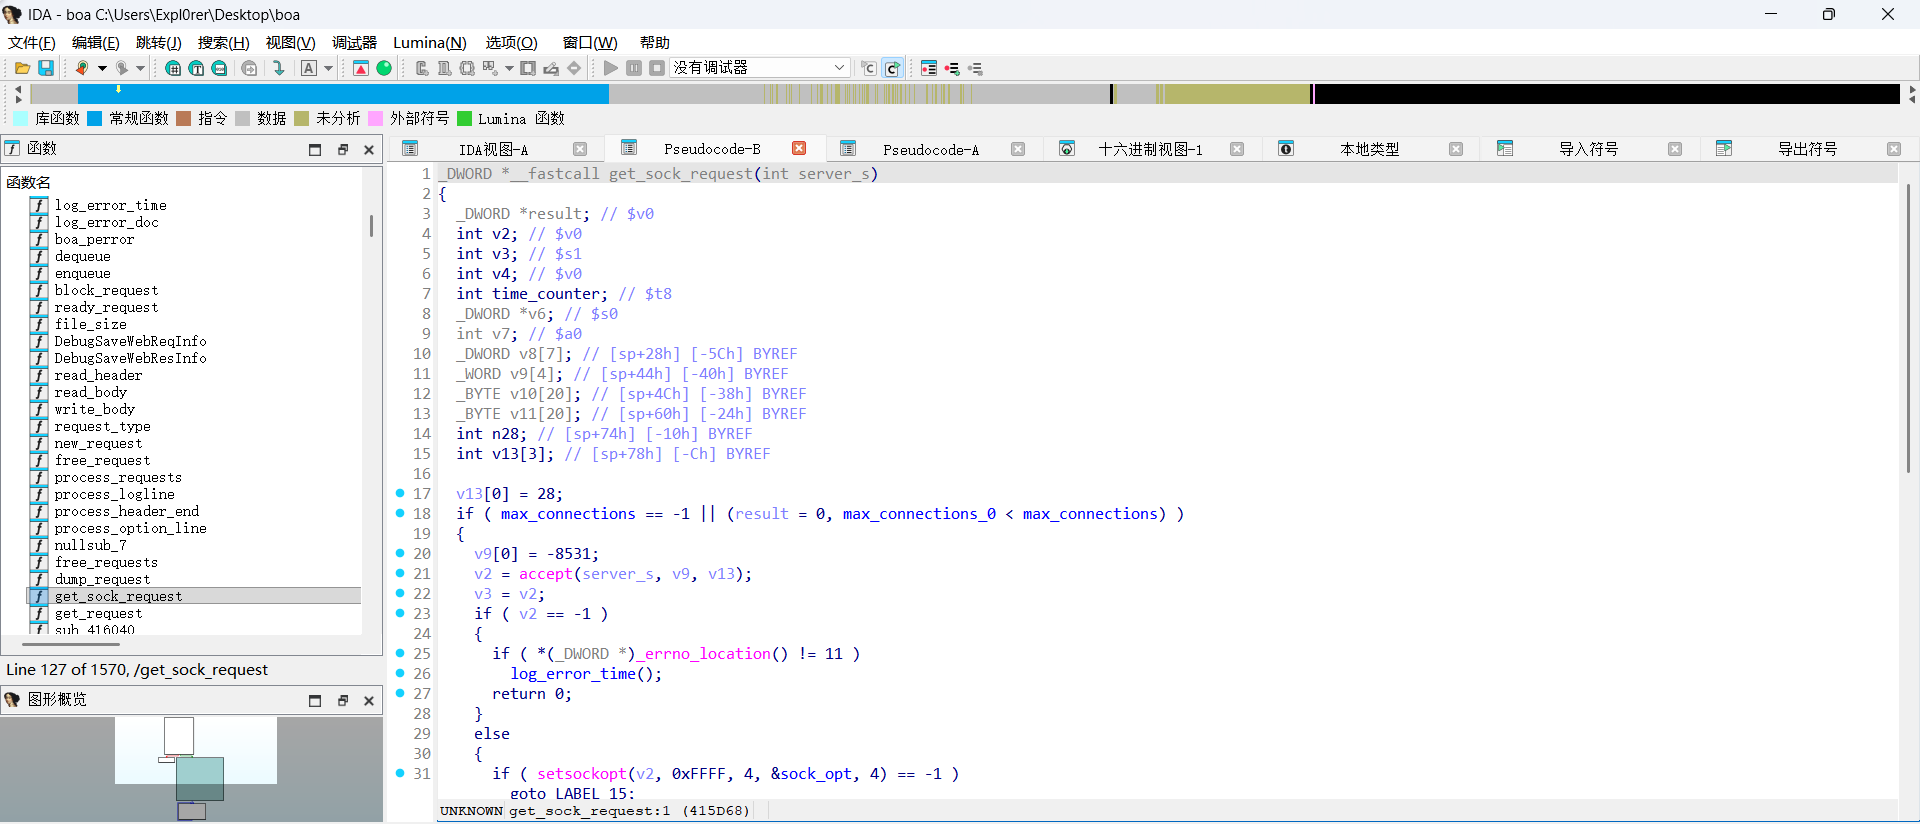1920x824 pixels.
Task: Click the hex number search toolbar icon
Action: tap(173, 68)
